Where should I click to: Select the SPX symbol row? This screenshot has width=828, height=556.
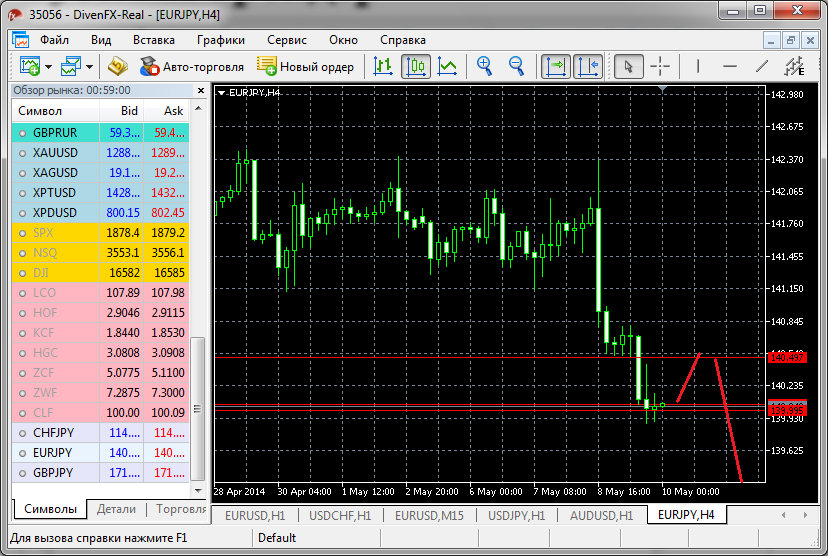click(x=100, y=233)
